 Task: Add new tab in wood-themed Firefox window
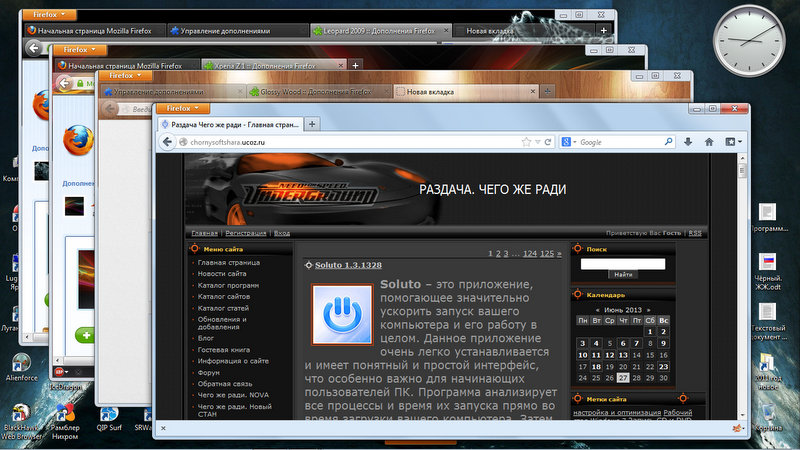coord(547,91)
